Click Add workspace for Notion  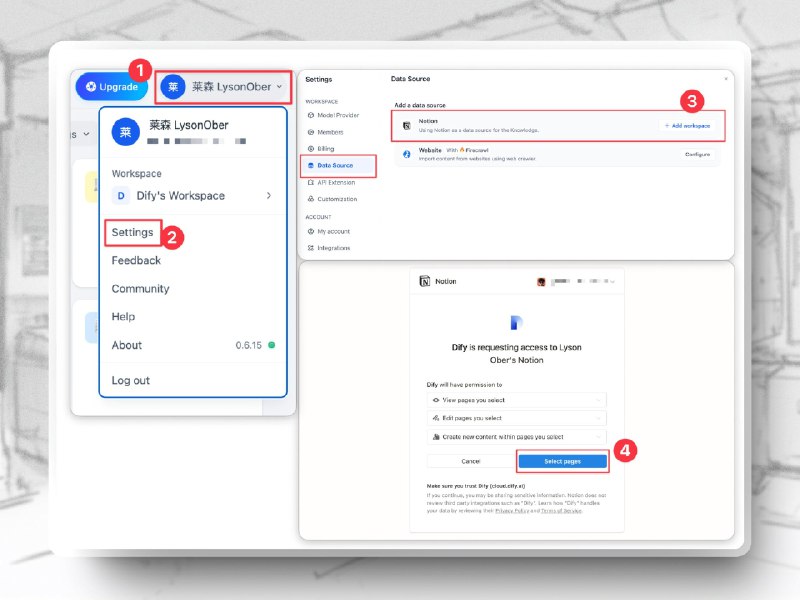pyautogui.click(x=687, y=126)
